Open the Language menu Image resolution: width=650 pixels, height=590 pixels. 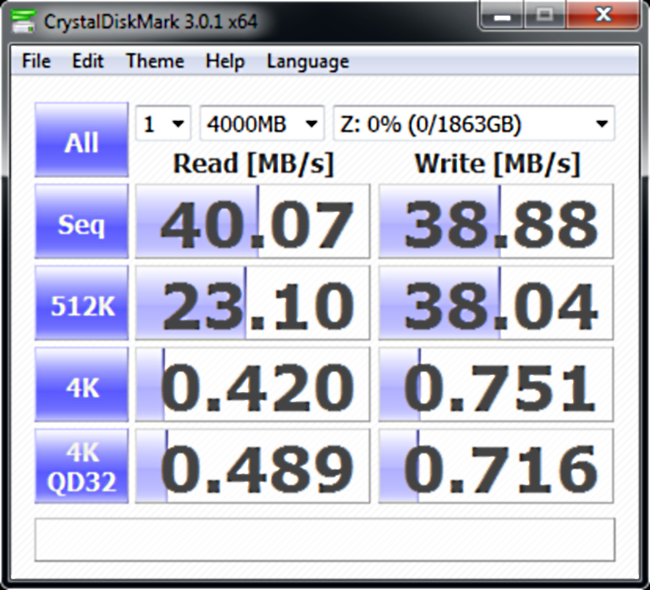tap(308, 61)
